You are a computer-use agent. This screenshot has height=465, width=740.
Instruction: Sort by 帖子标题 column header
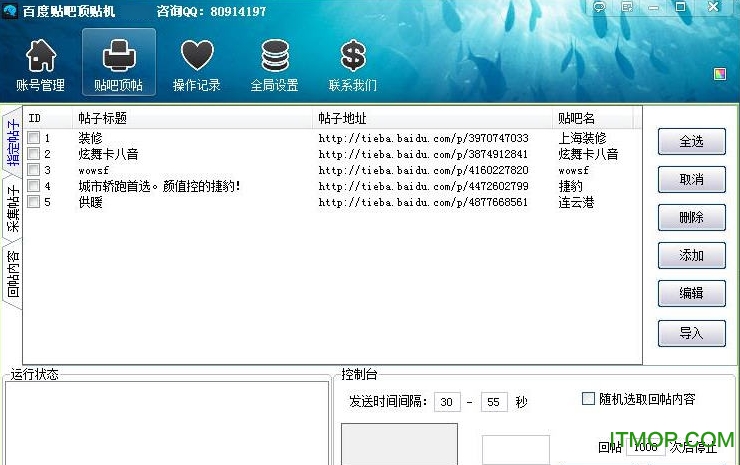(x=192, y=118)
